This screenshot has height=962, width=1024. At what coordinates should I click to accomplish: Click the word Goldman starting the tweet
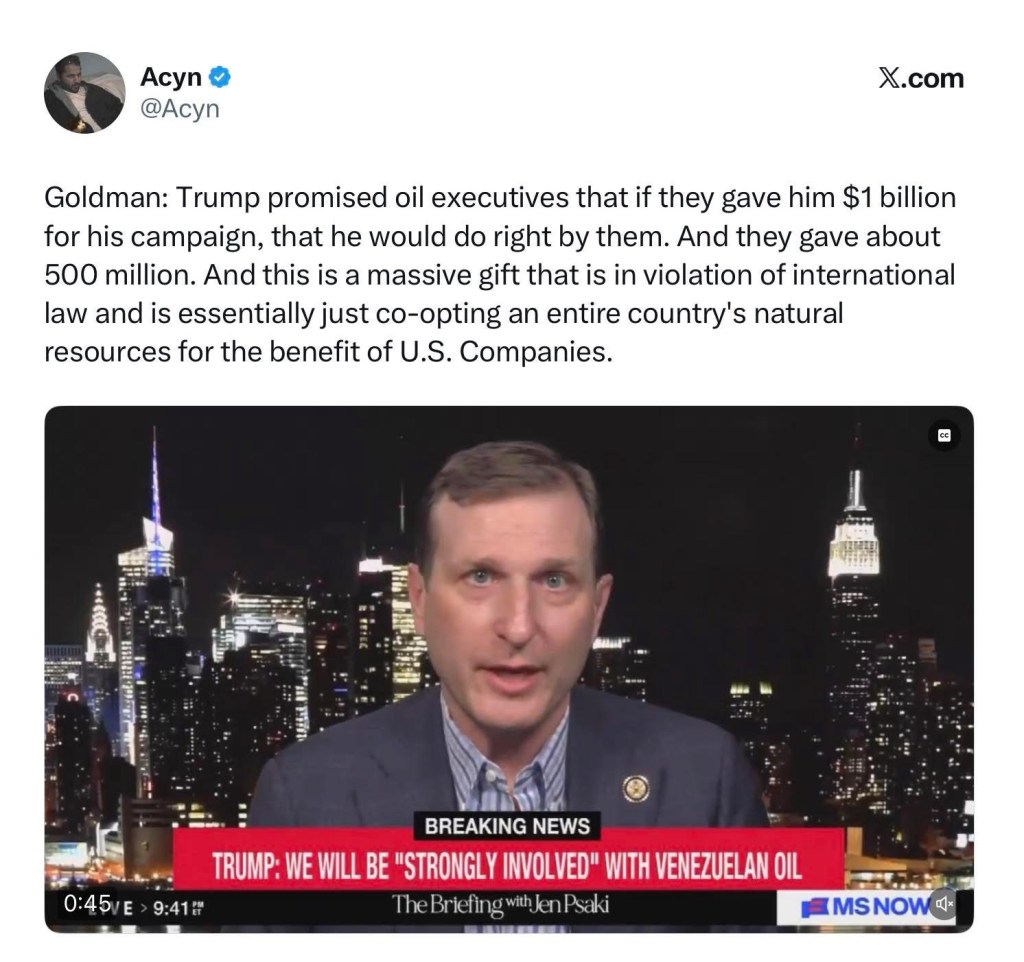104,198
